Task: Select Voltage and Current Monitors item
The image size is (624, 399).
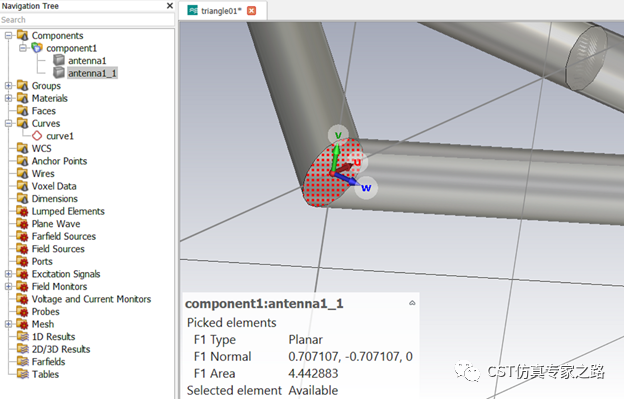Action: pyautogui.click(x=91, y=299)
